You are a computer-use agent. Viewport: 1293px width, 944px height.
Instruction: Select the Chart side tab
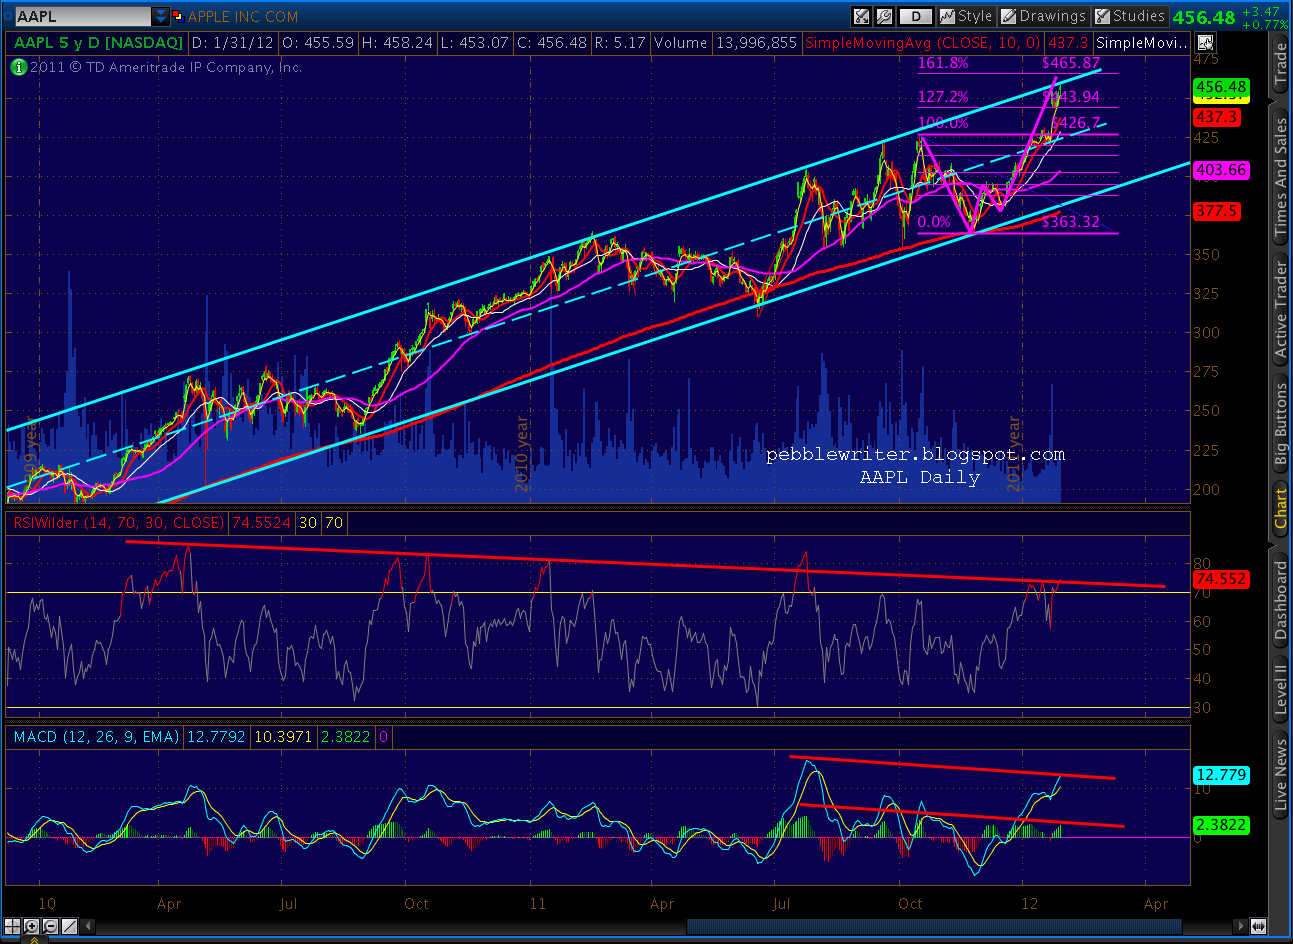click(1281, 508)
